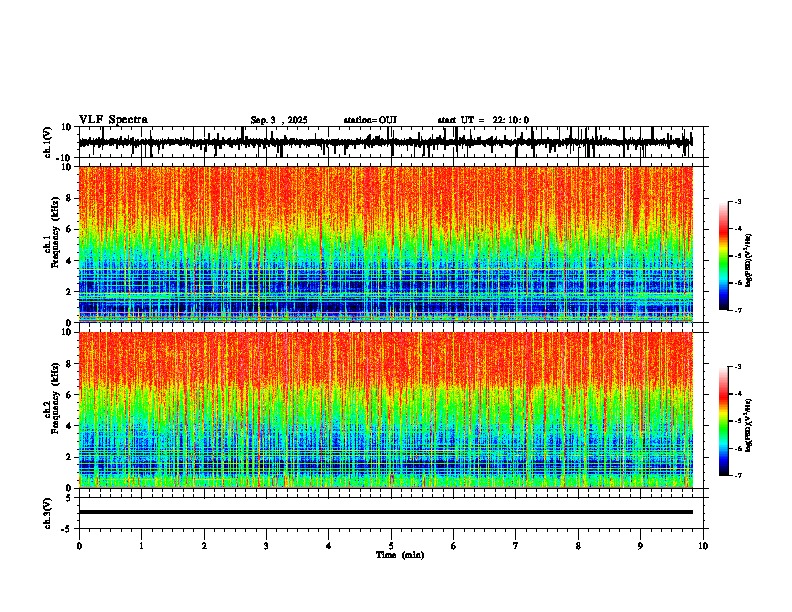Click the "2" tick on time axis
The width and height of the screenshot is (792, 612).
tap(204, 546)
